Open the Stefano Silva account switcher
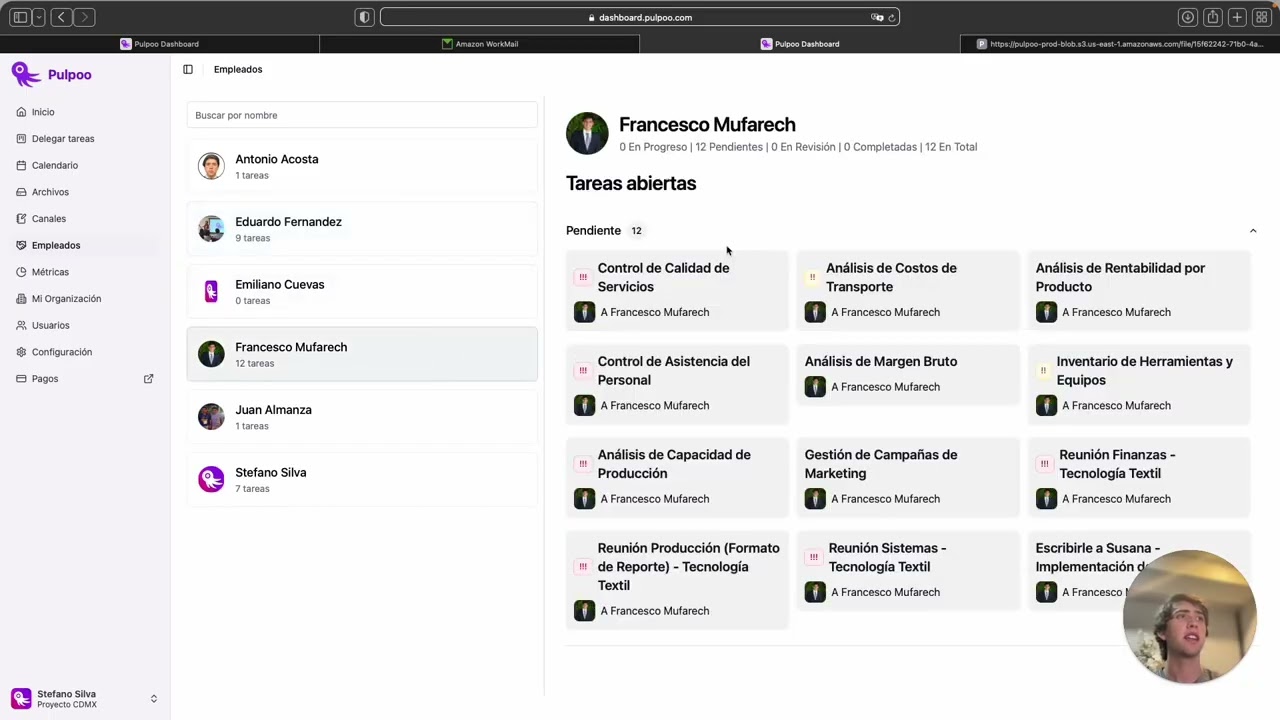 point(85,699)
